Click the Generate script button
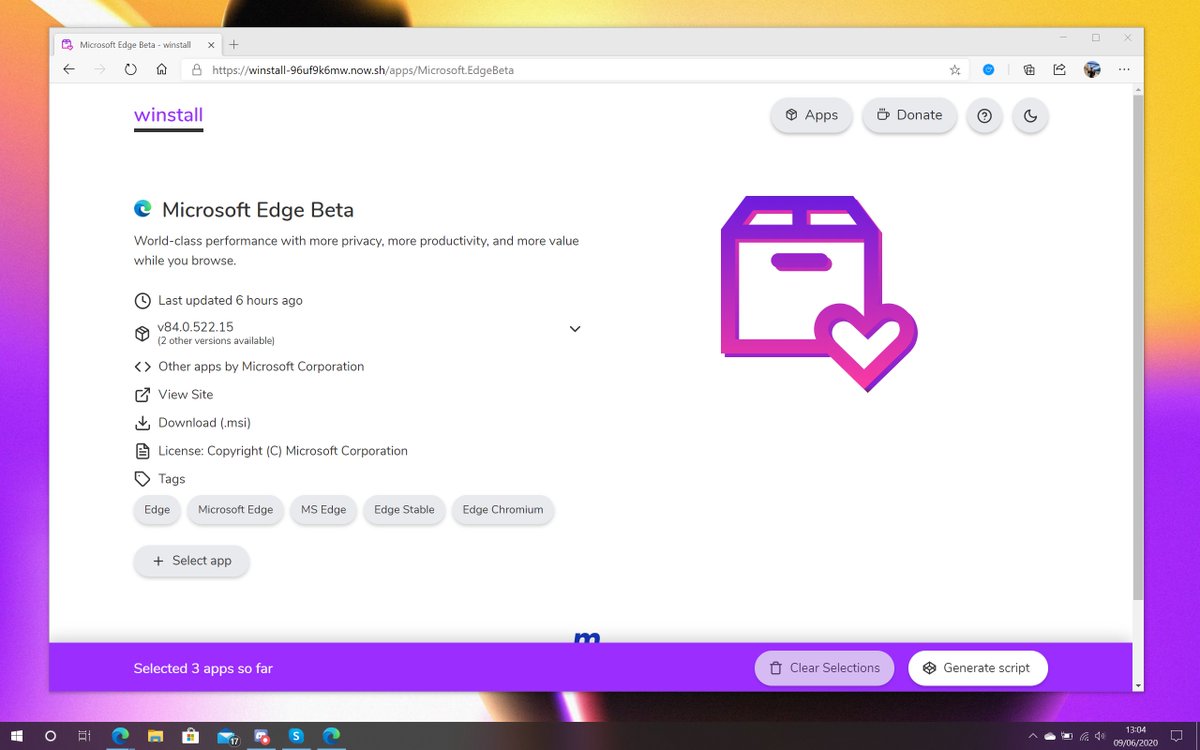The height and width of the screenshot is (750, 1200). tap(977, 668)
